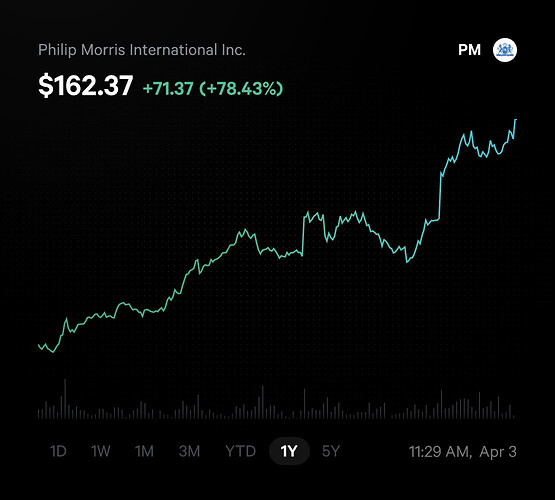Image resolution: width=555 pixels, height=500 pixels.
Task: Click the large price gap-up near right side
Action: tap(440, 196)
